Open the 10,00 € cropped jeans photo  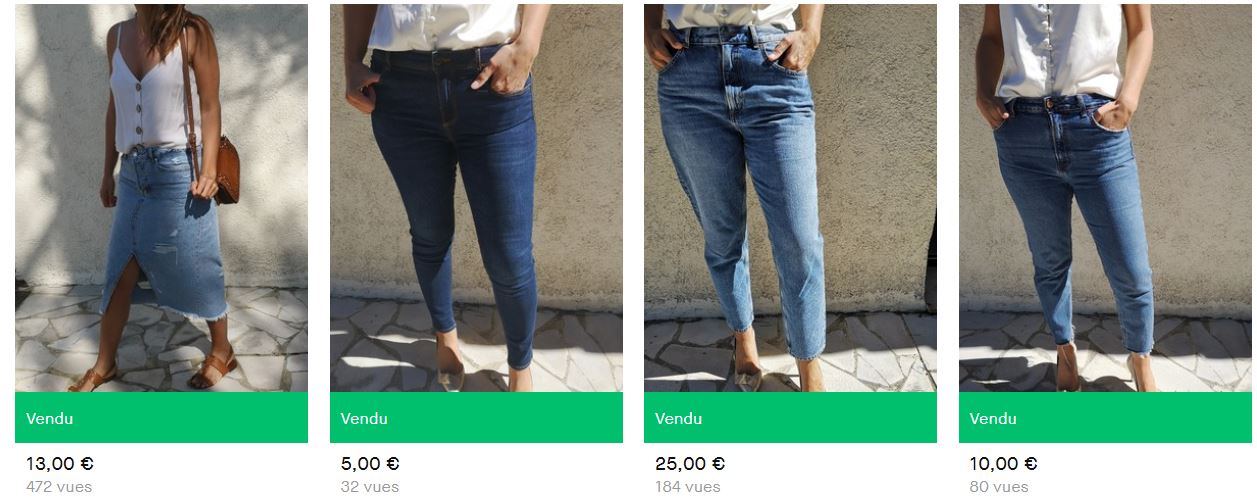(x=1105, y=198)
